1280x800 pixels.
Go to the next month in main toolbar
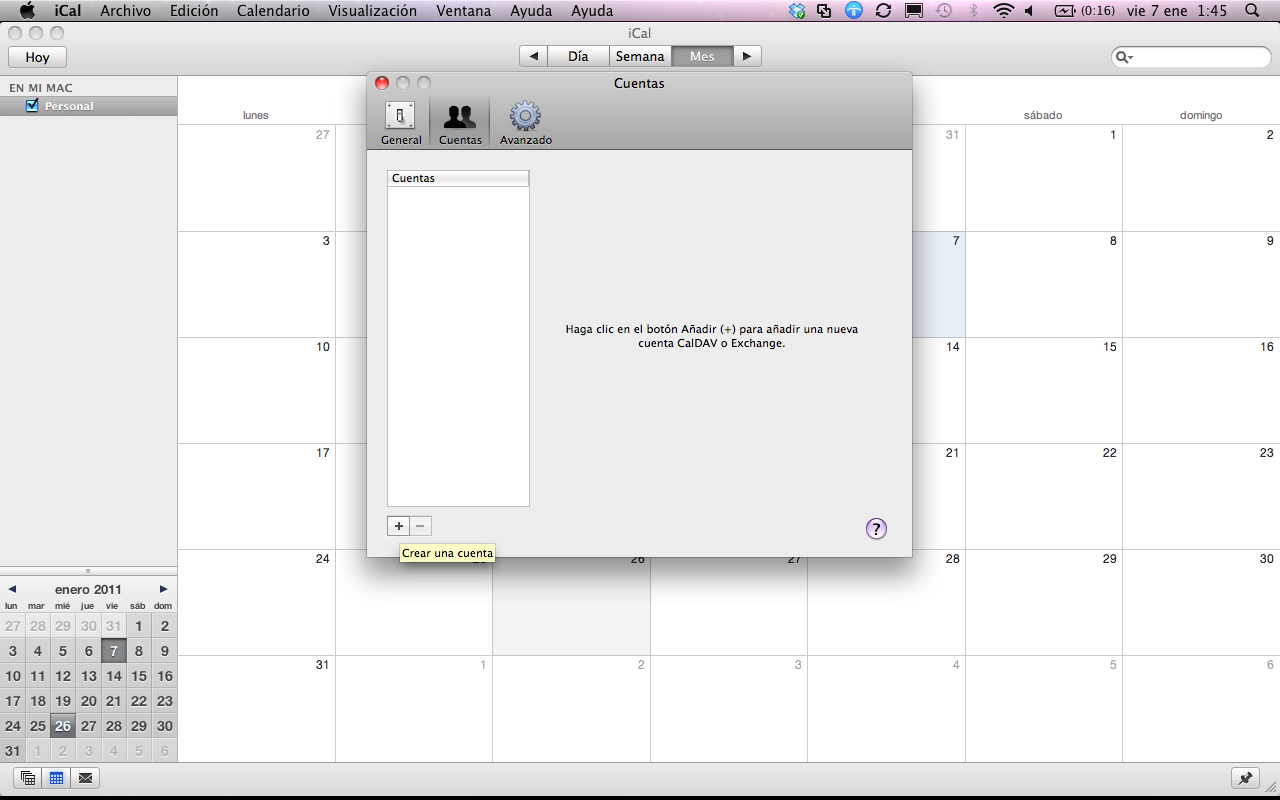[747, 56]
